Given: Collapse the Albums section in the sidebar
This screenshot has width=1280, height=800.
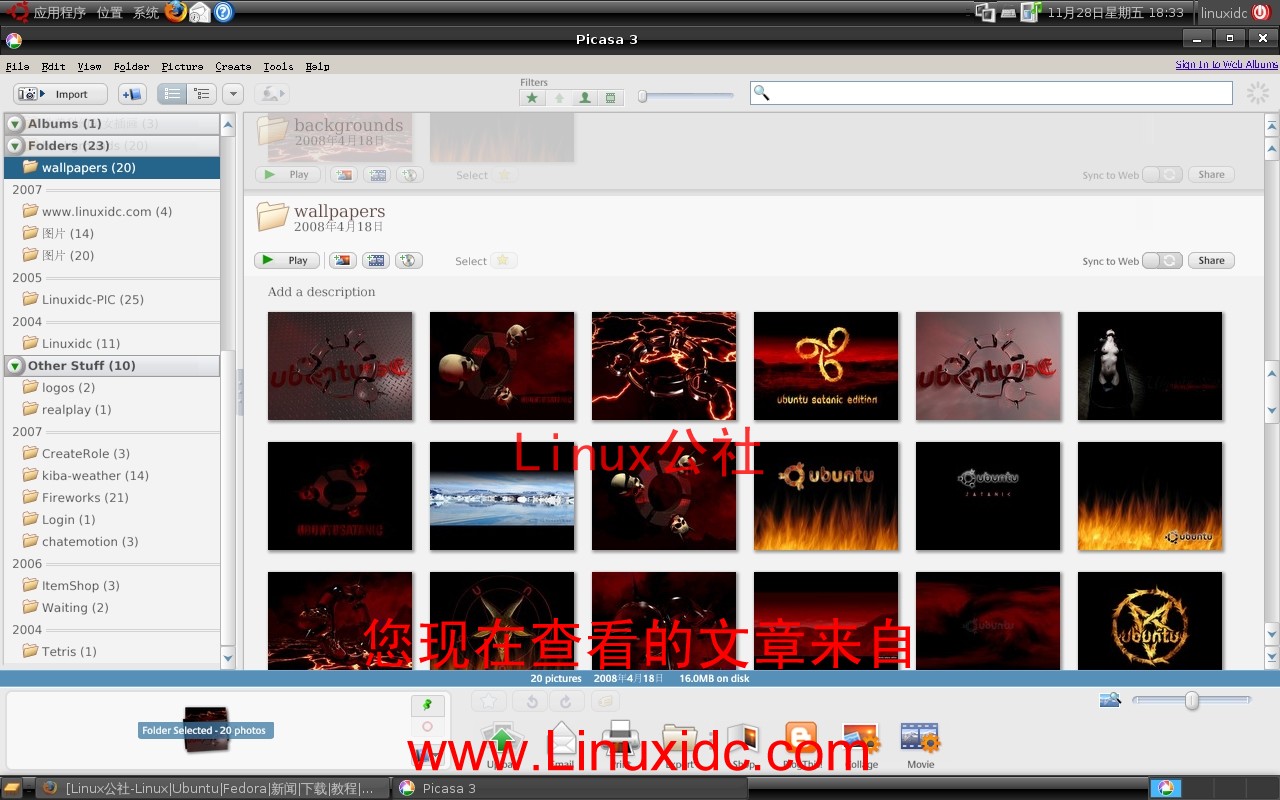Looking at the screenshot, I should (14, 123).
